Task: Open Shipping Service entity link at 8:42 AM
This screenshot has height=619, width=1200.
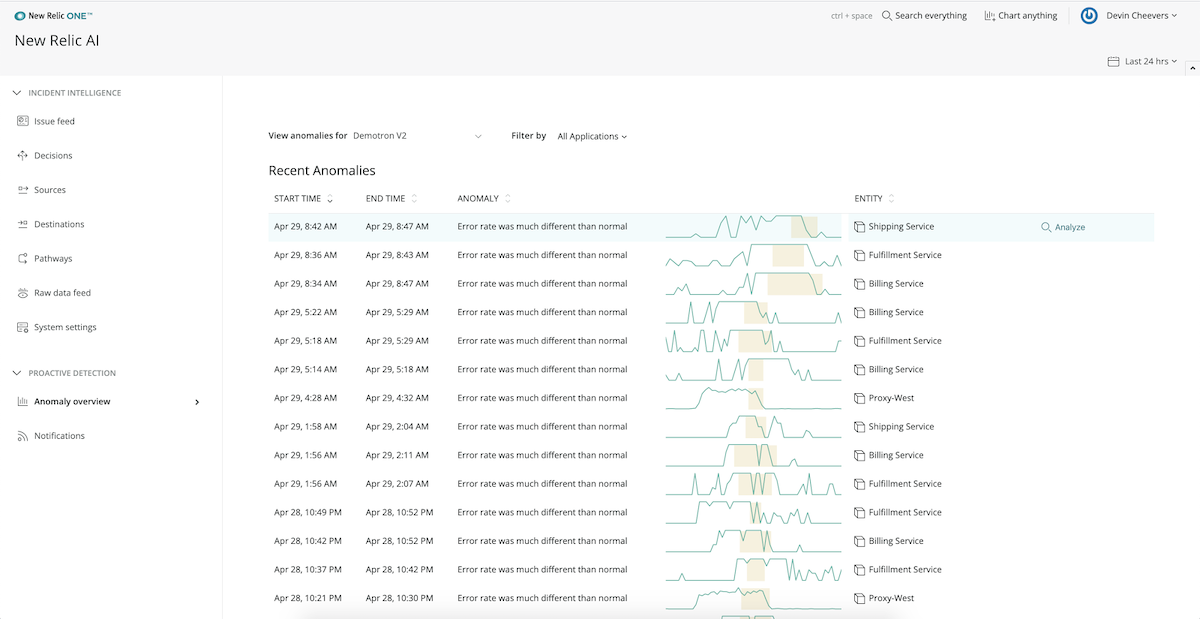Action: pyautogui.click(x=901, y=227)
